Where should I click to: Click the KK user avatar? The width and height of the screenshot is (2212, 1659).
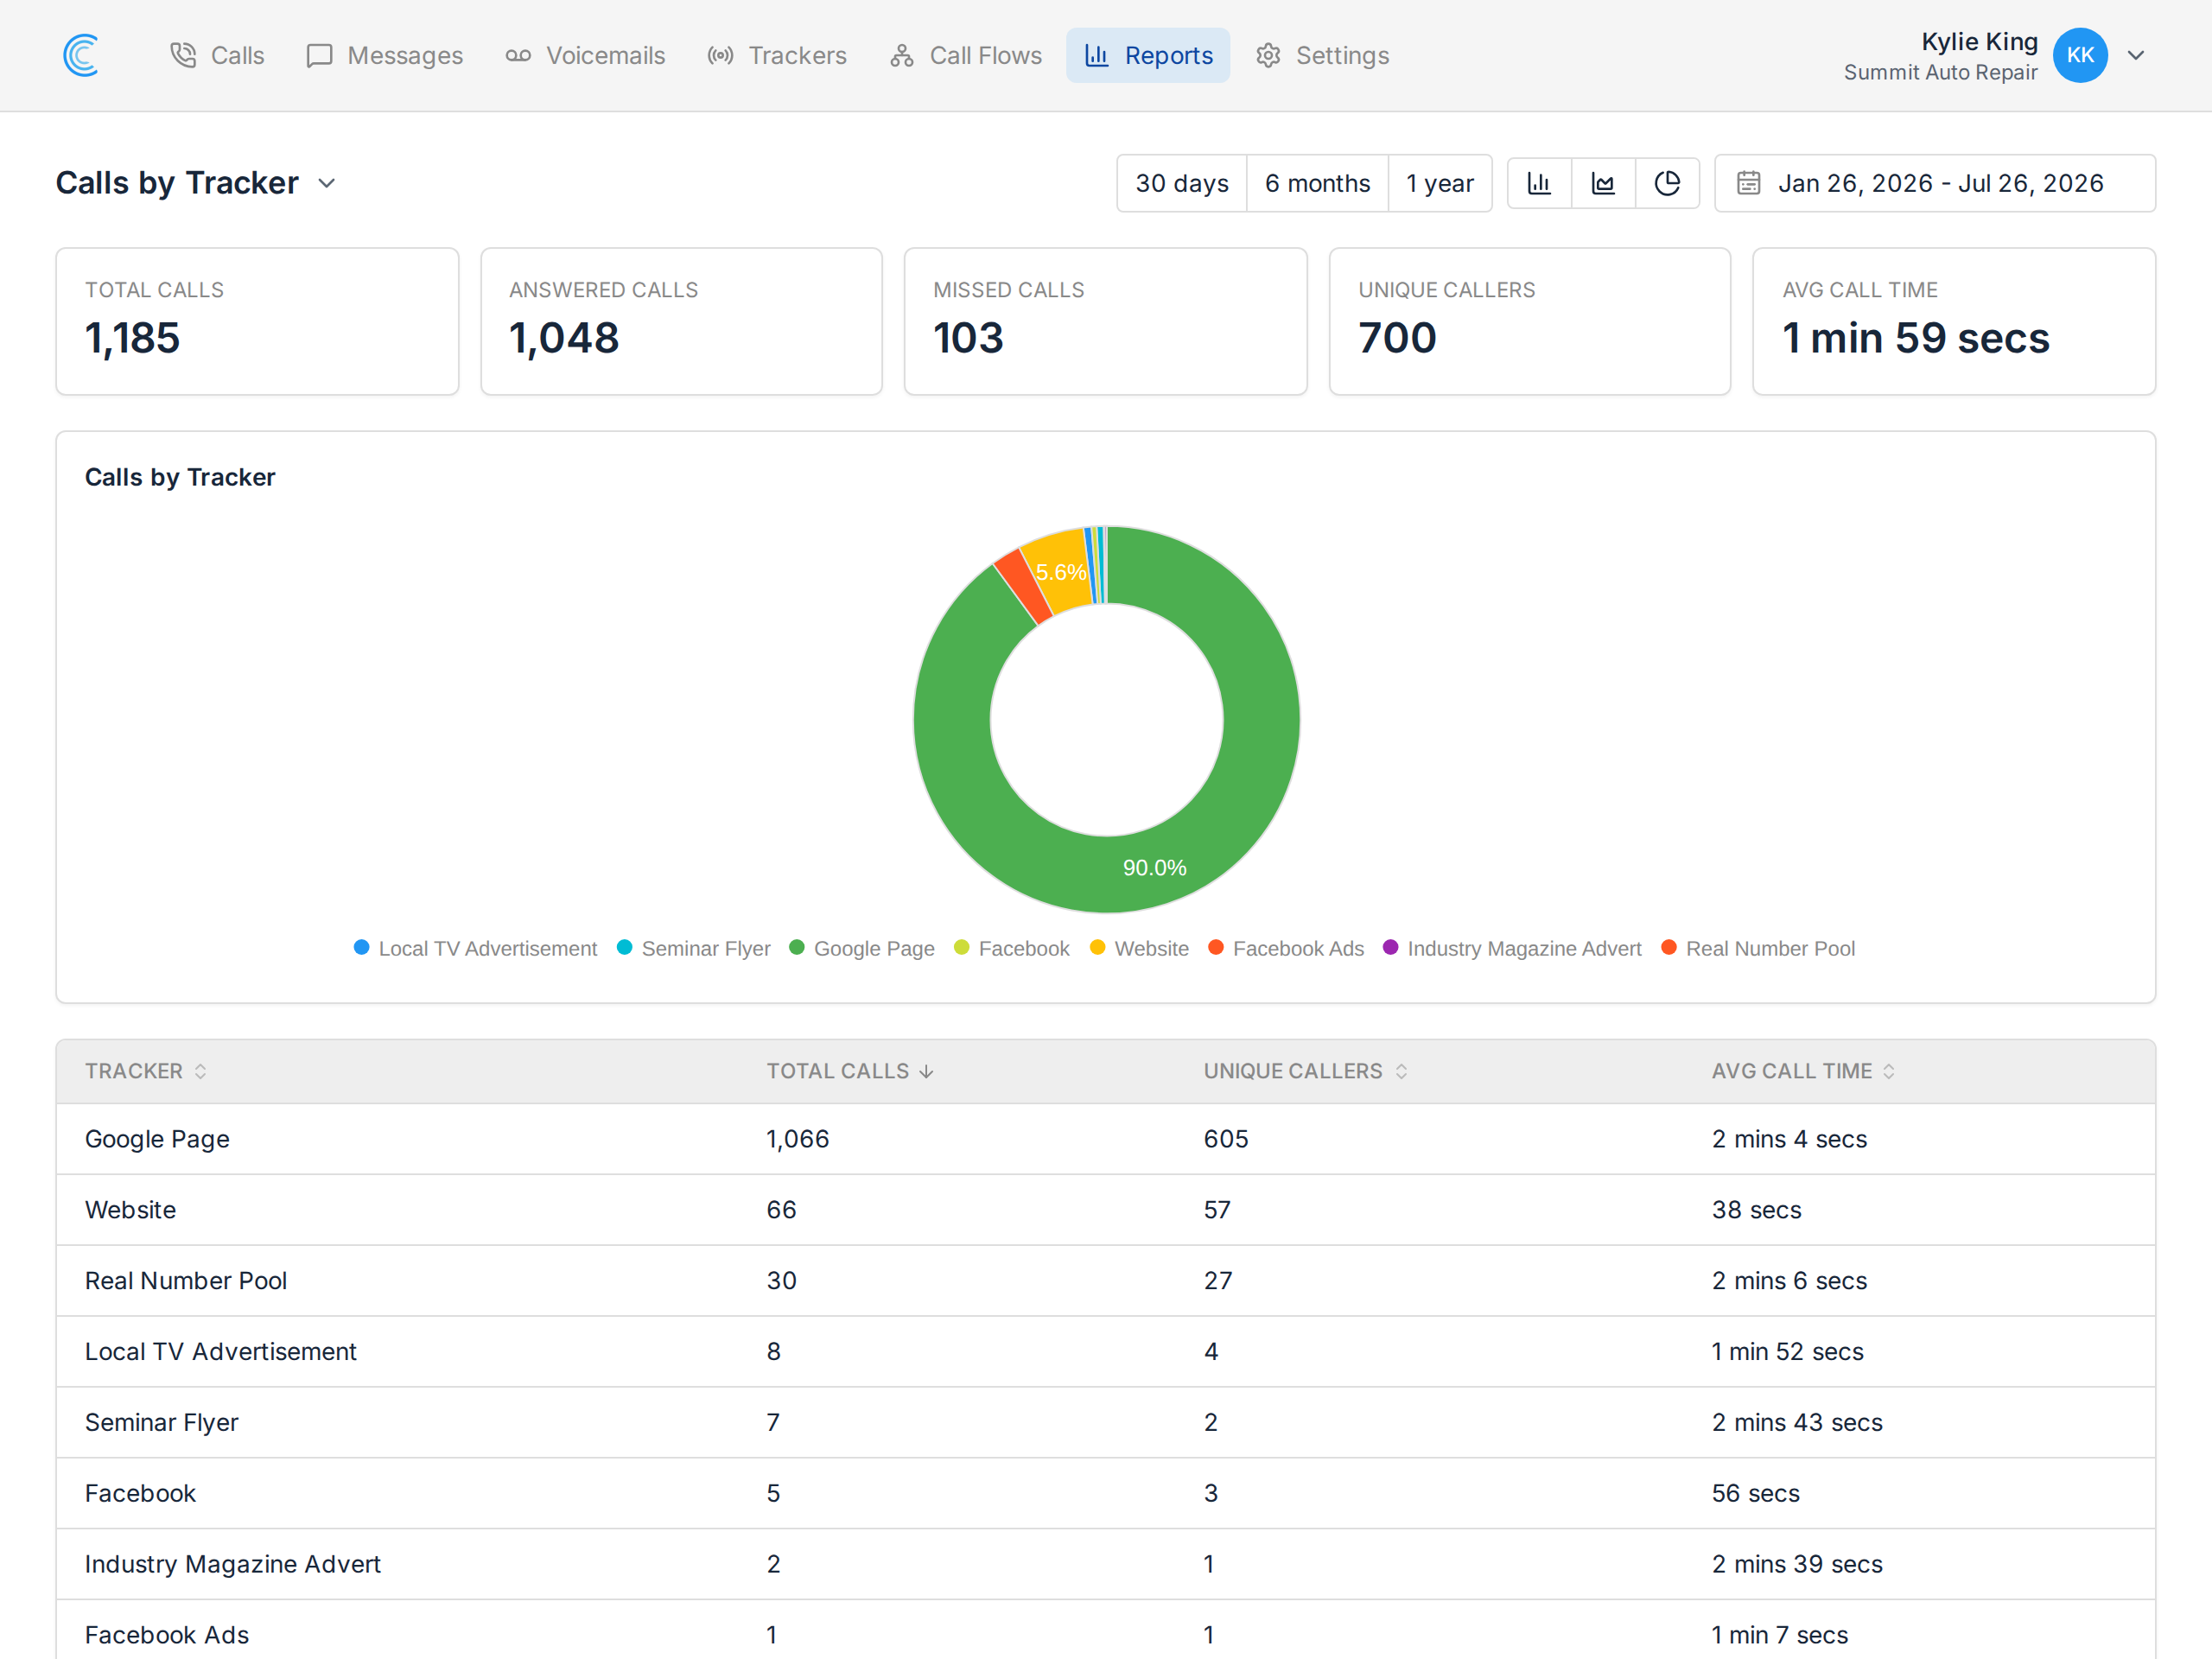(x=2080, y=55)
